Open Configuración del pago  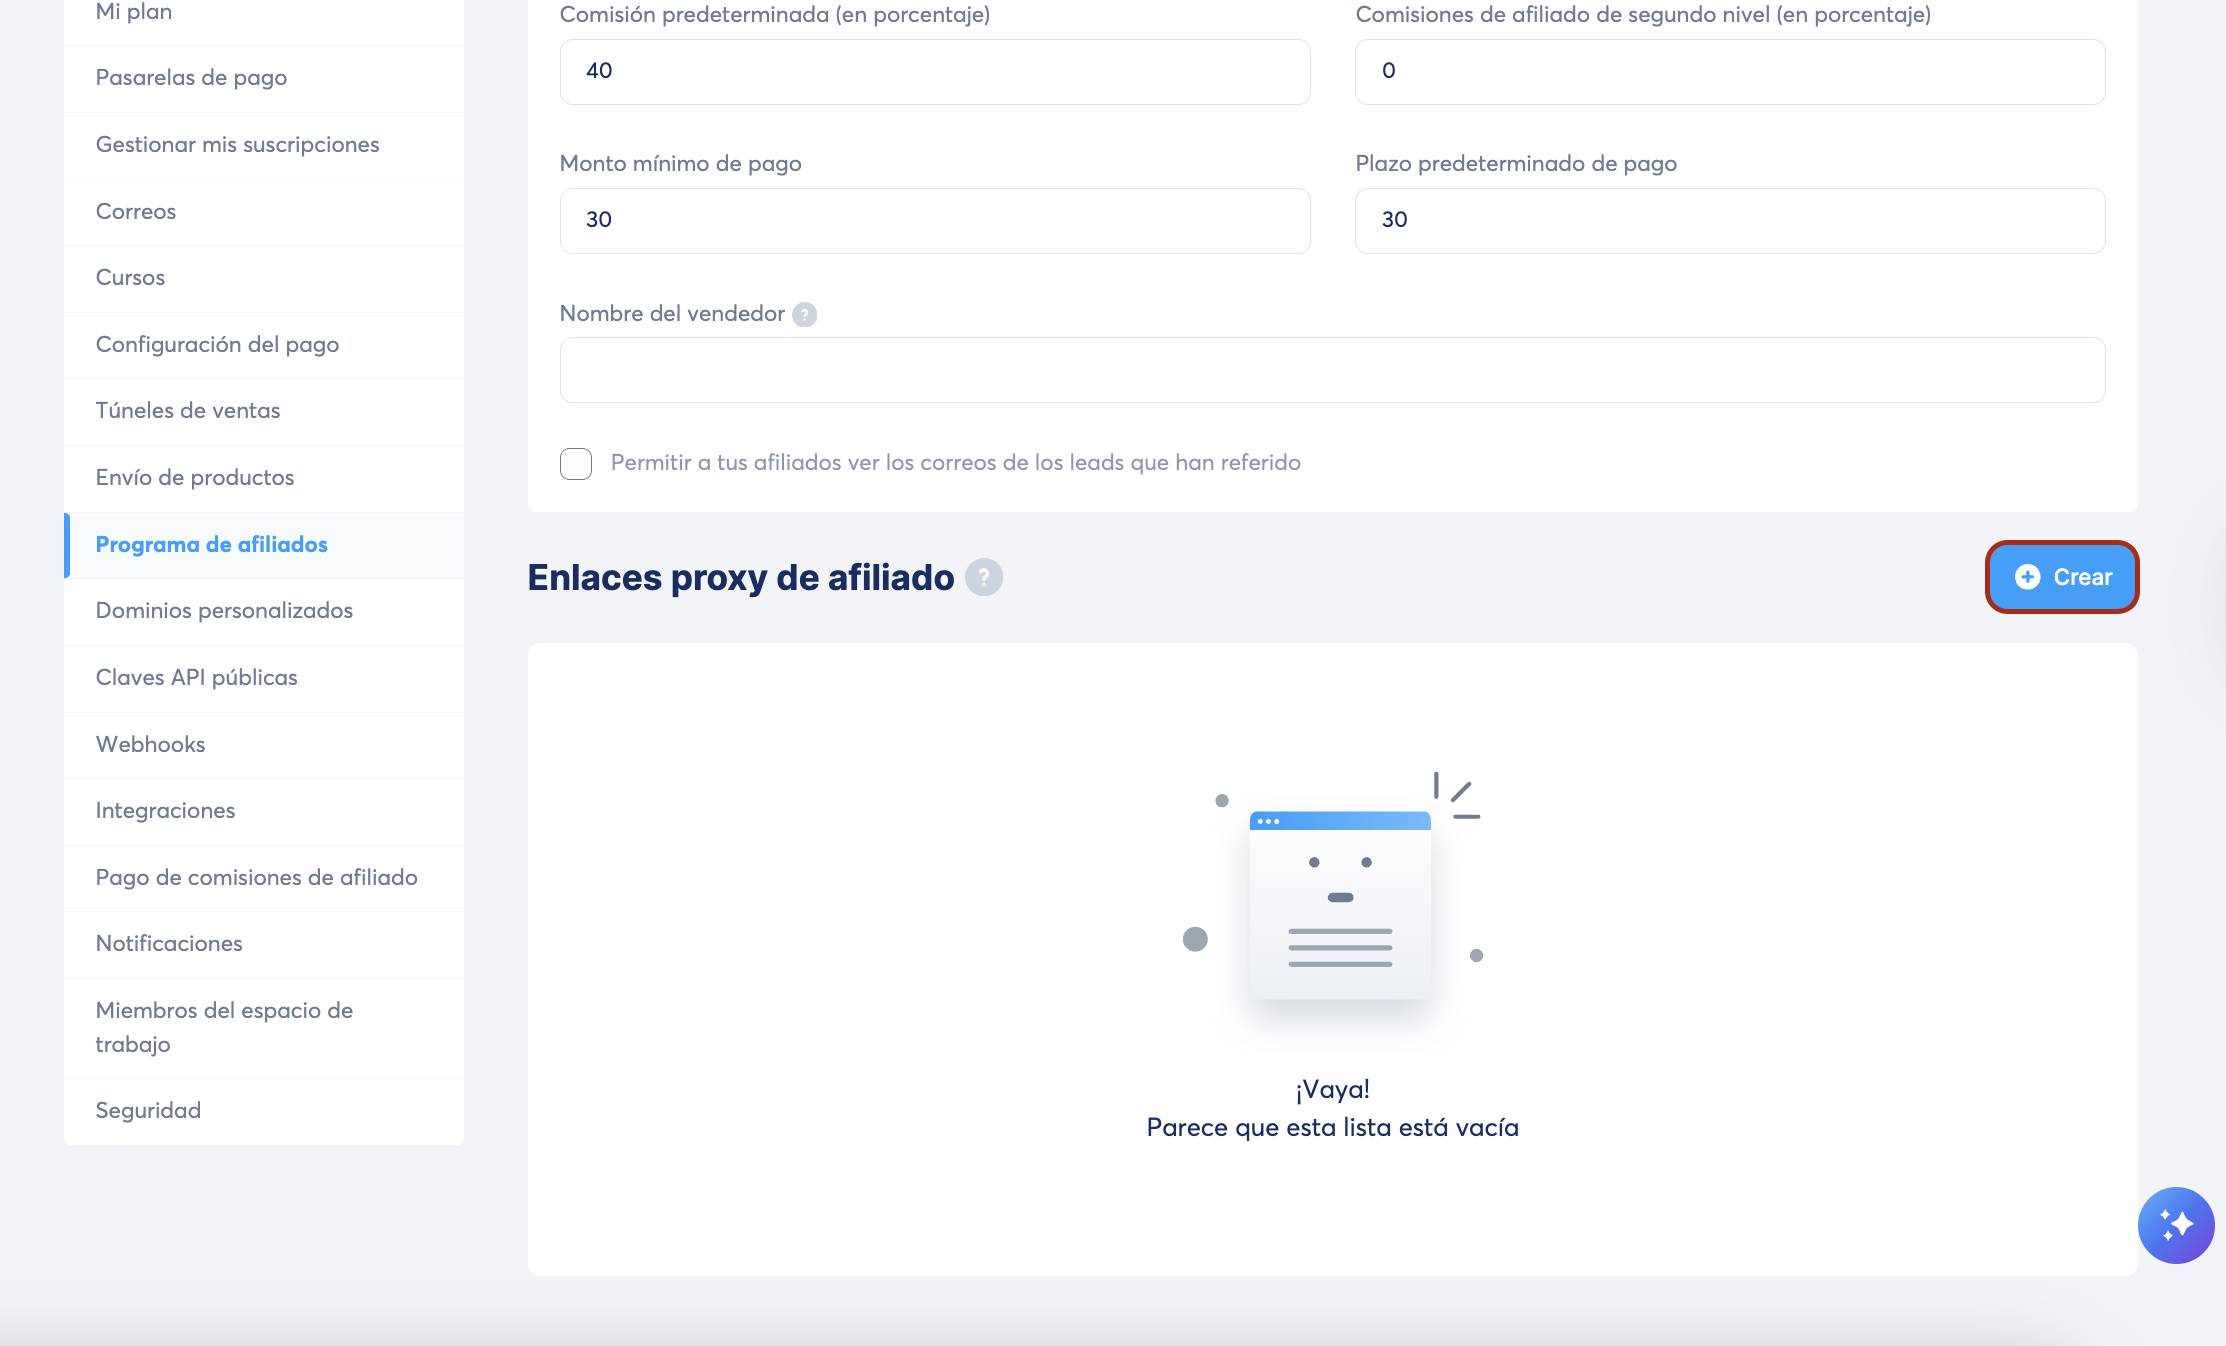click(217, 345)
